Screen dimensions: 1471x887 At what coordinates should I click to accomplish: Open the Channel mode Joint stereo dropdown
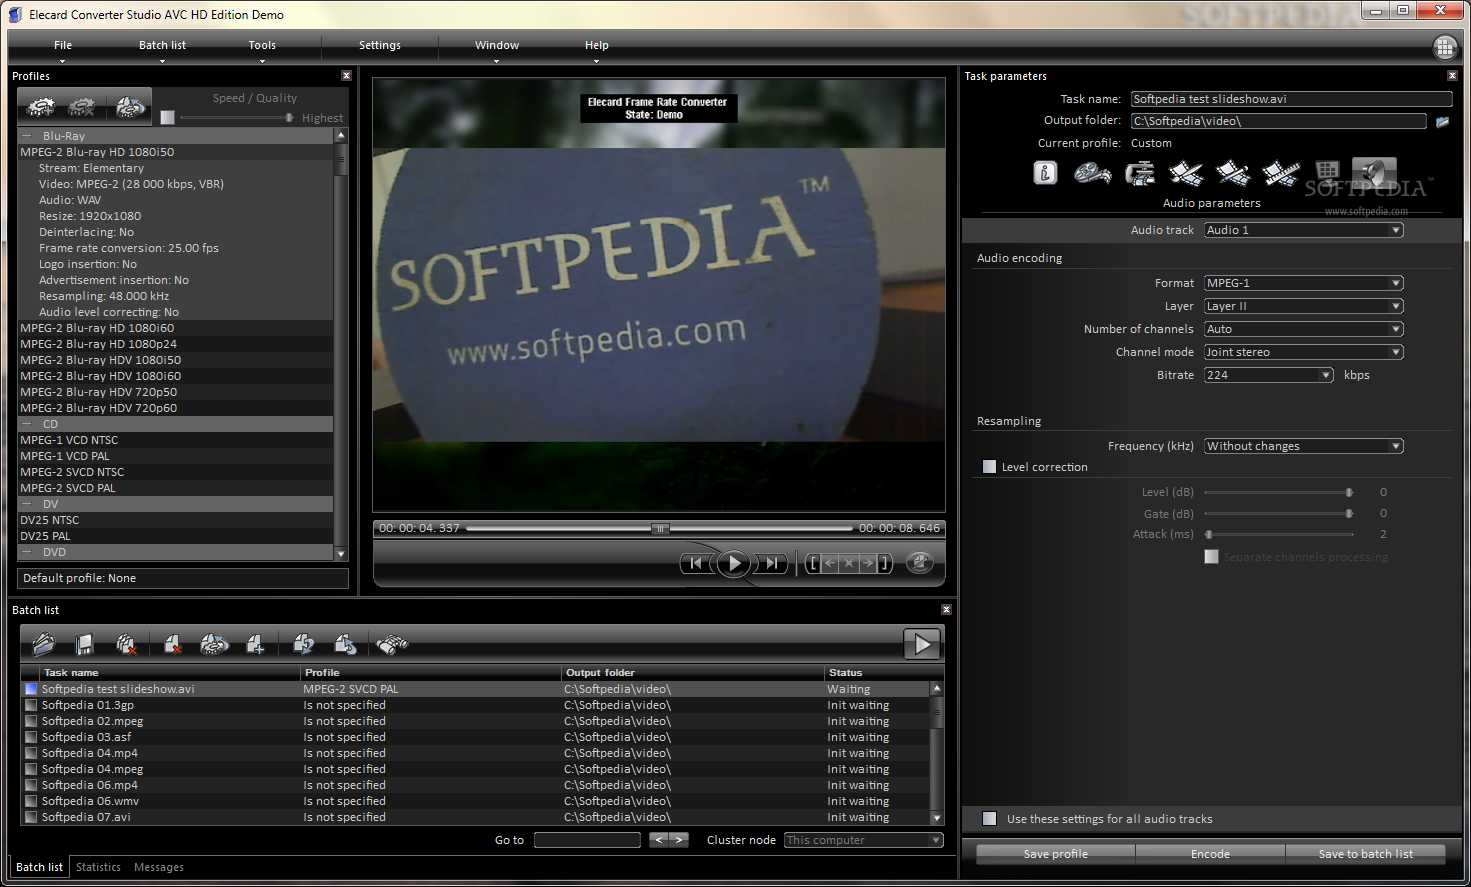[x=1303, y=352]
